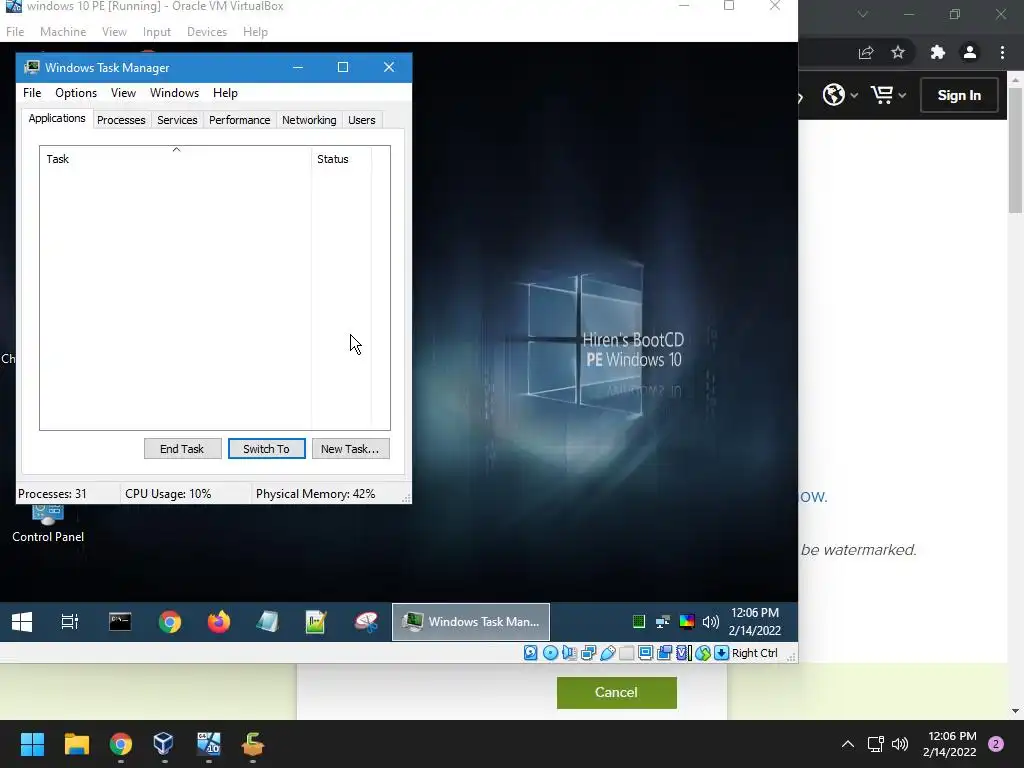Open VirtualBox Input menu
This screenshot has width=1024, height=768.
[x=157, y=31]
